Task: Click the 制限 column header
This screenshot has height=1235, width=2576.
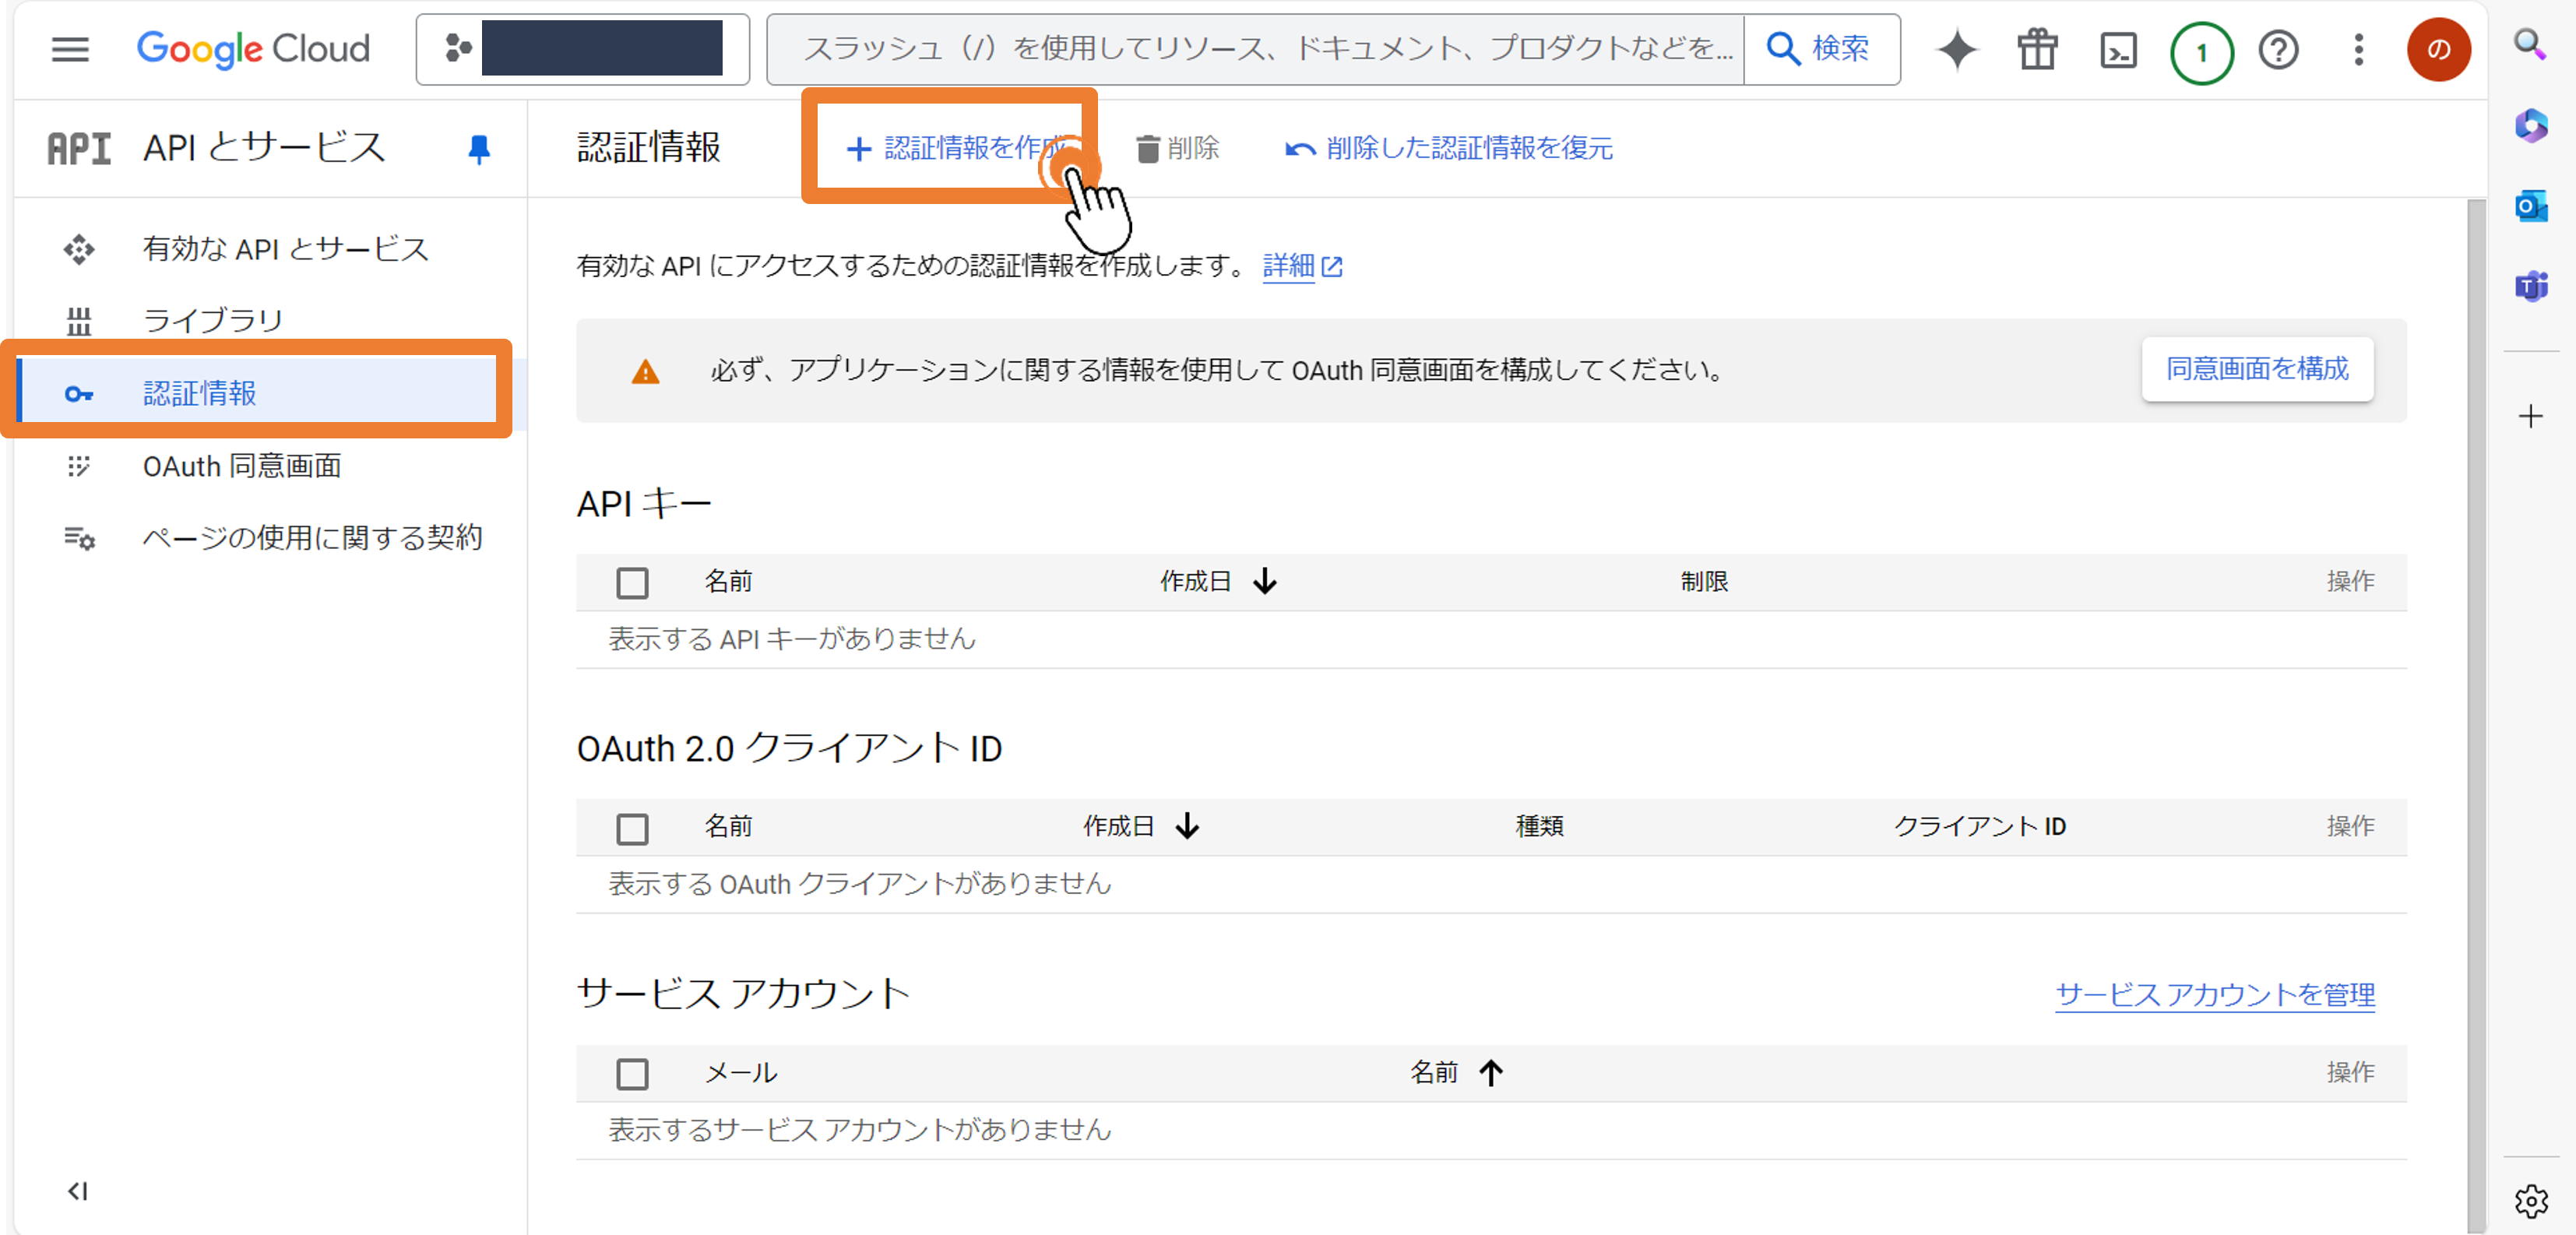Action: (x=1704, y=582)
